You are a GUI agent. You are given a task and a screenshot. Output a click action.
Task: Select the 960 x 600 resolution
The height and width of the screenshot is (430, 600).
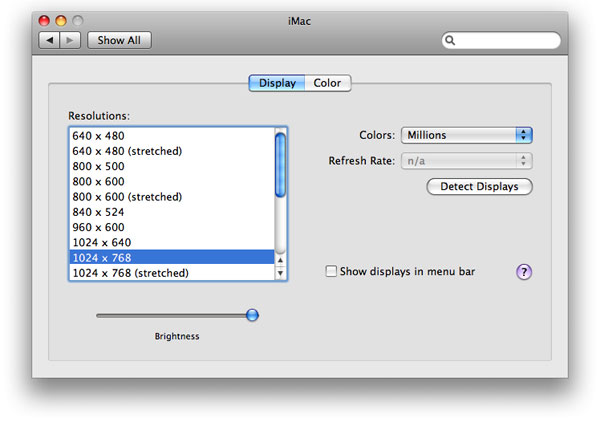172,227
